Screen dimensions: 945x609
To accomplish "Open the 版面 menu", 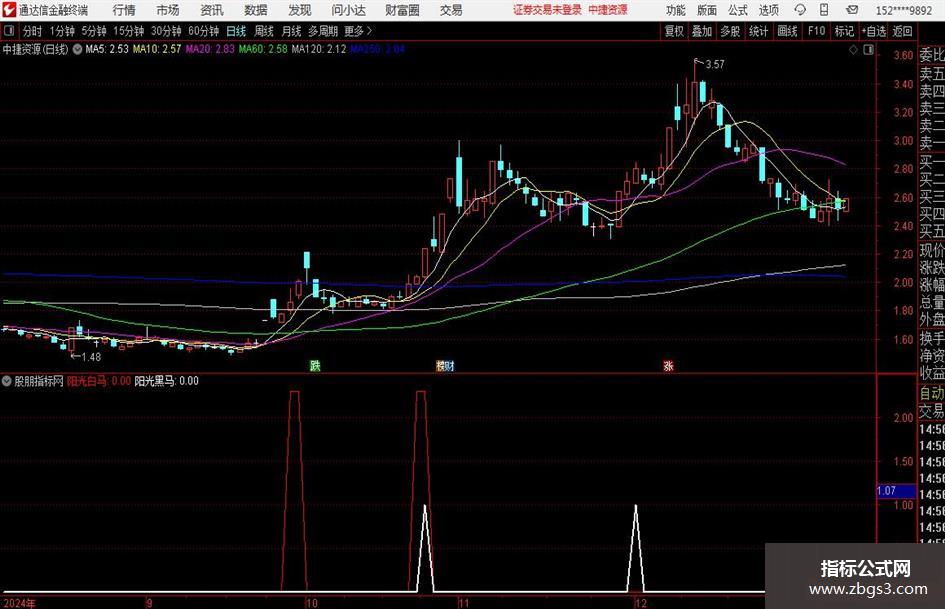I will tap(707, 10).
